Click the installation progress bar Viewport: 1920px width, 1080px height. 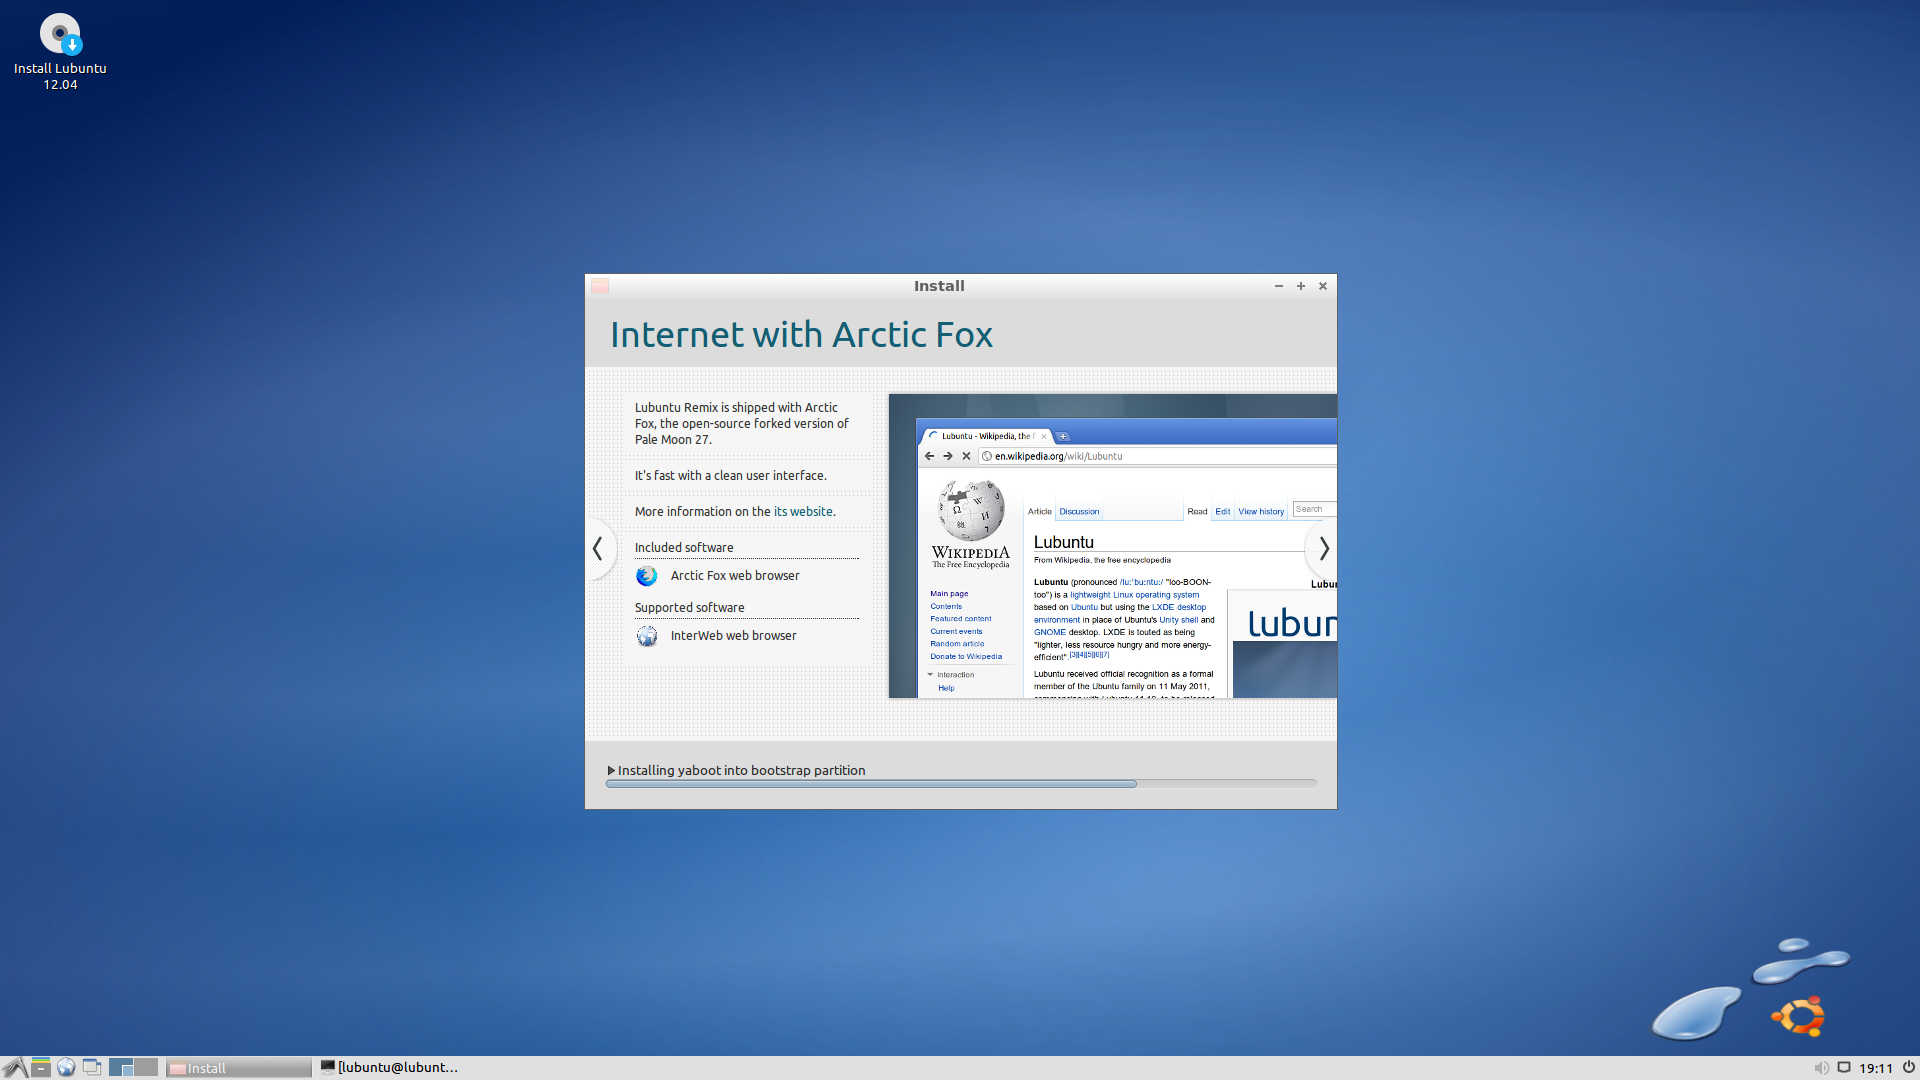961,784
